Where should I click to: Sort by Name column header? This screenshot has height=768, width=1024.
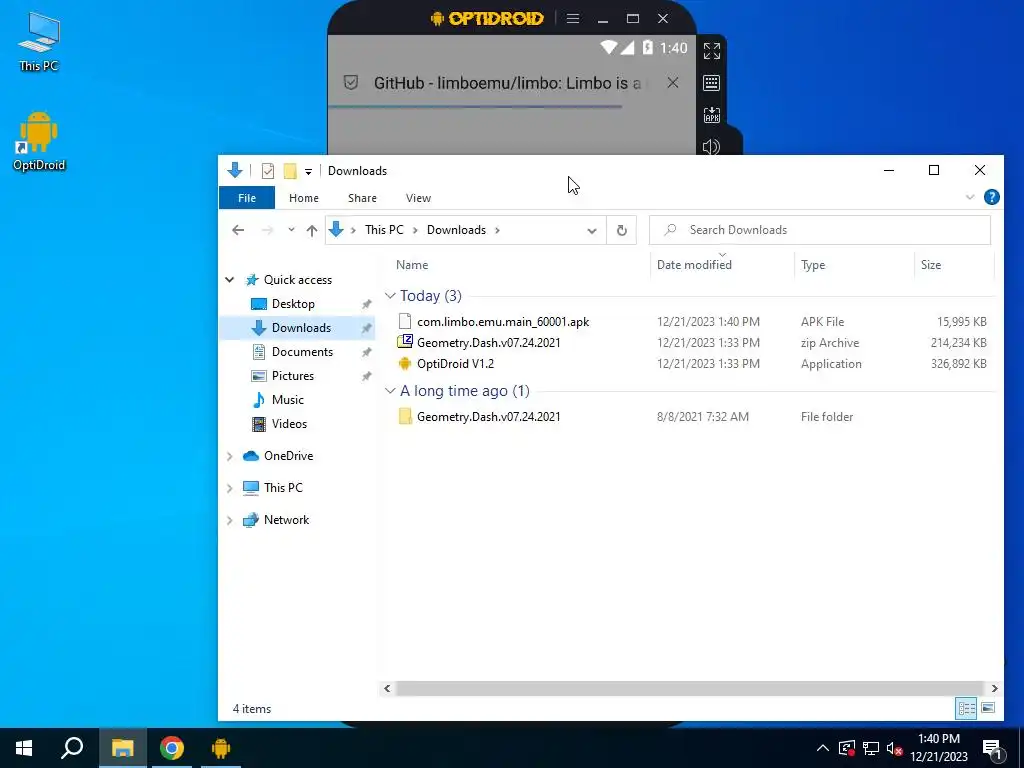click(x=412, y=264)
